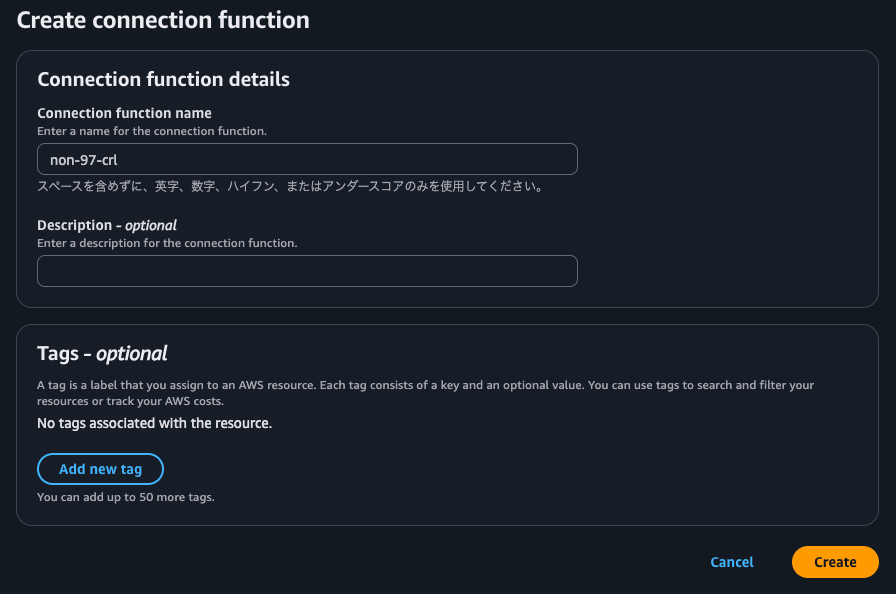Screen dimensions: 896x594
Task: Click the Tags - optional section header
Action: point(102,353)
